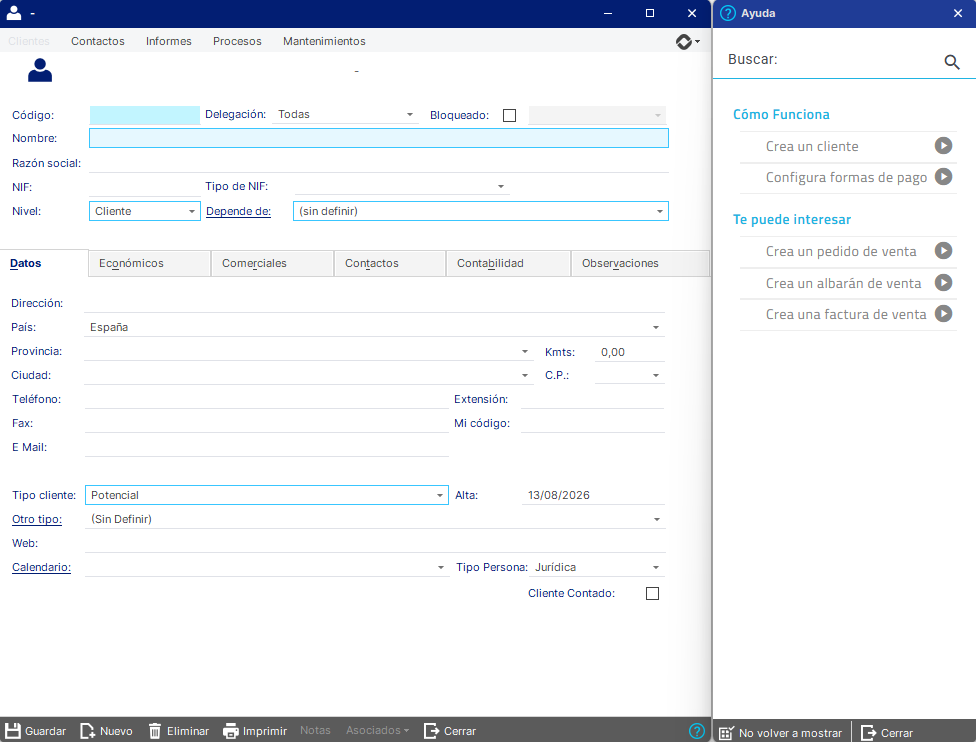
Task: Click the user icon in title bar
Action: tap(14, 13)
